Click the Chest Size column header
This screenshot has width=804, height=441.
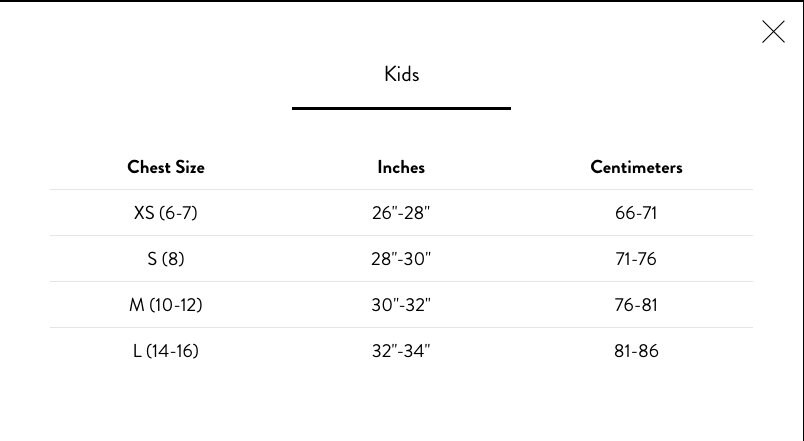click(166, 167)
